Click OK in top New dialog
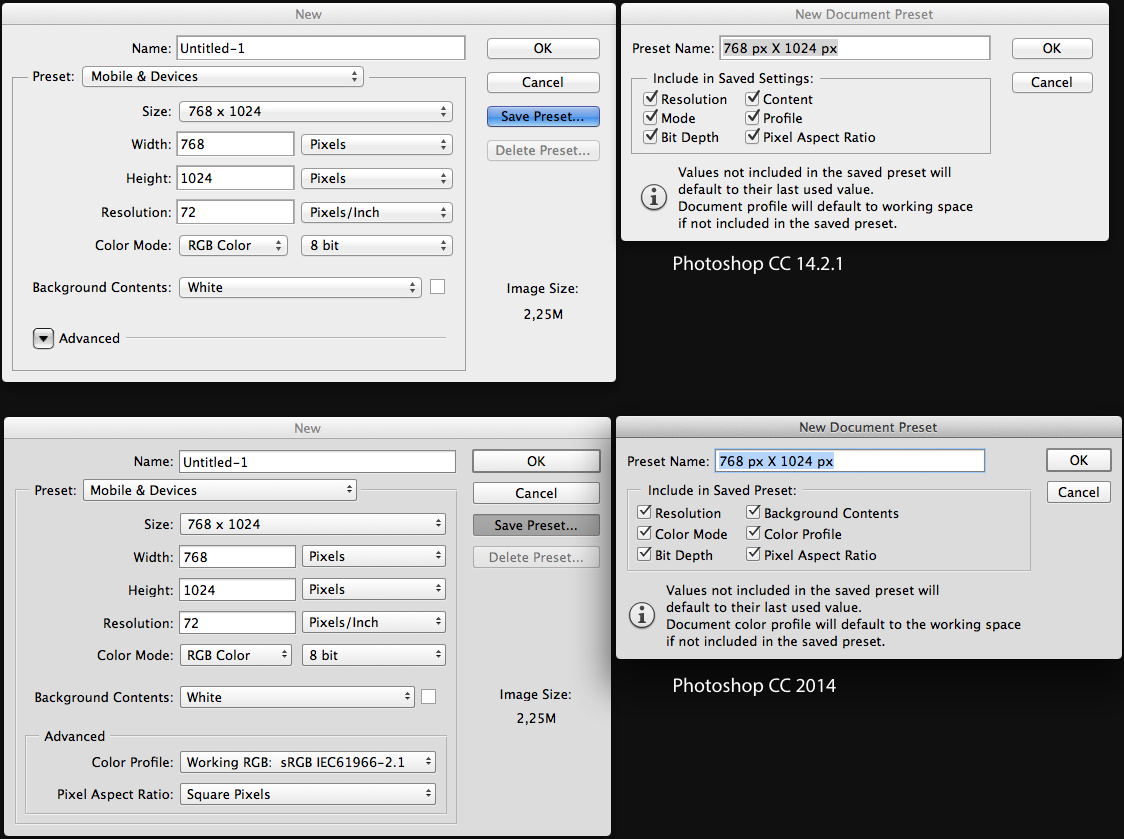This screenshot has width=1124, height=839. tap(543, 48)
